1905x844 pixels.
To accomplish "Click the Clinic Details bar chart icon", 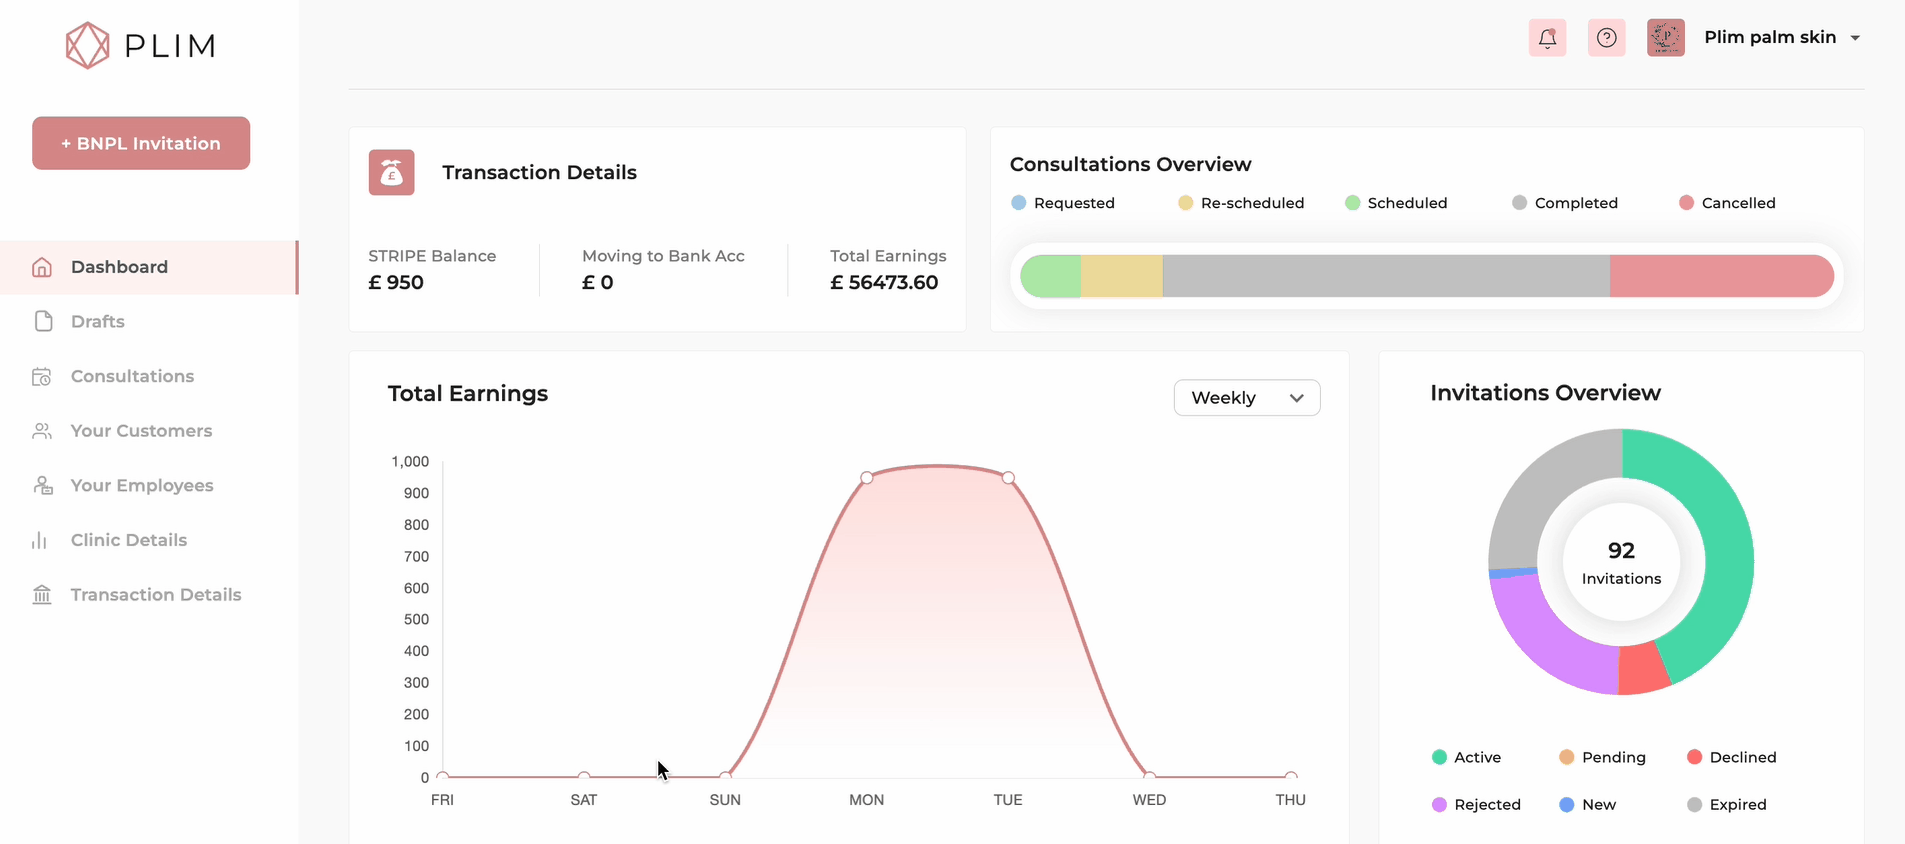I will pos(40,540).
